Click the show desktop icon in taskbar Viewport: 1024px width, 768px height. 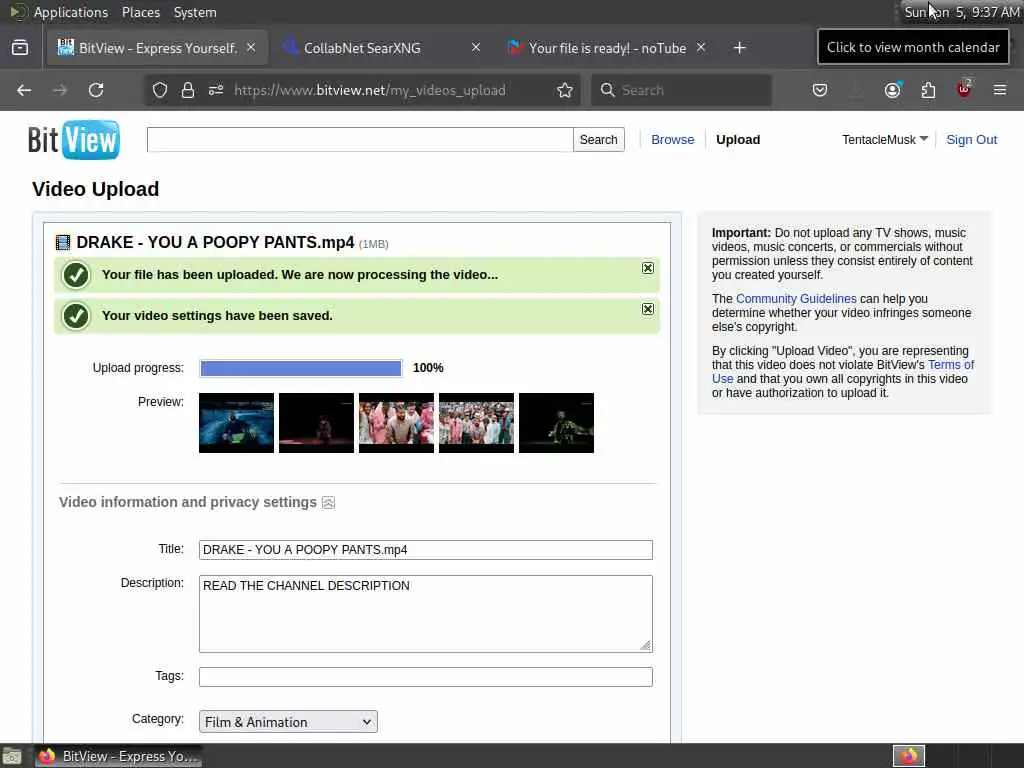point(12,756)
